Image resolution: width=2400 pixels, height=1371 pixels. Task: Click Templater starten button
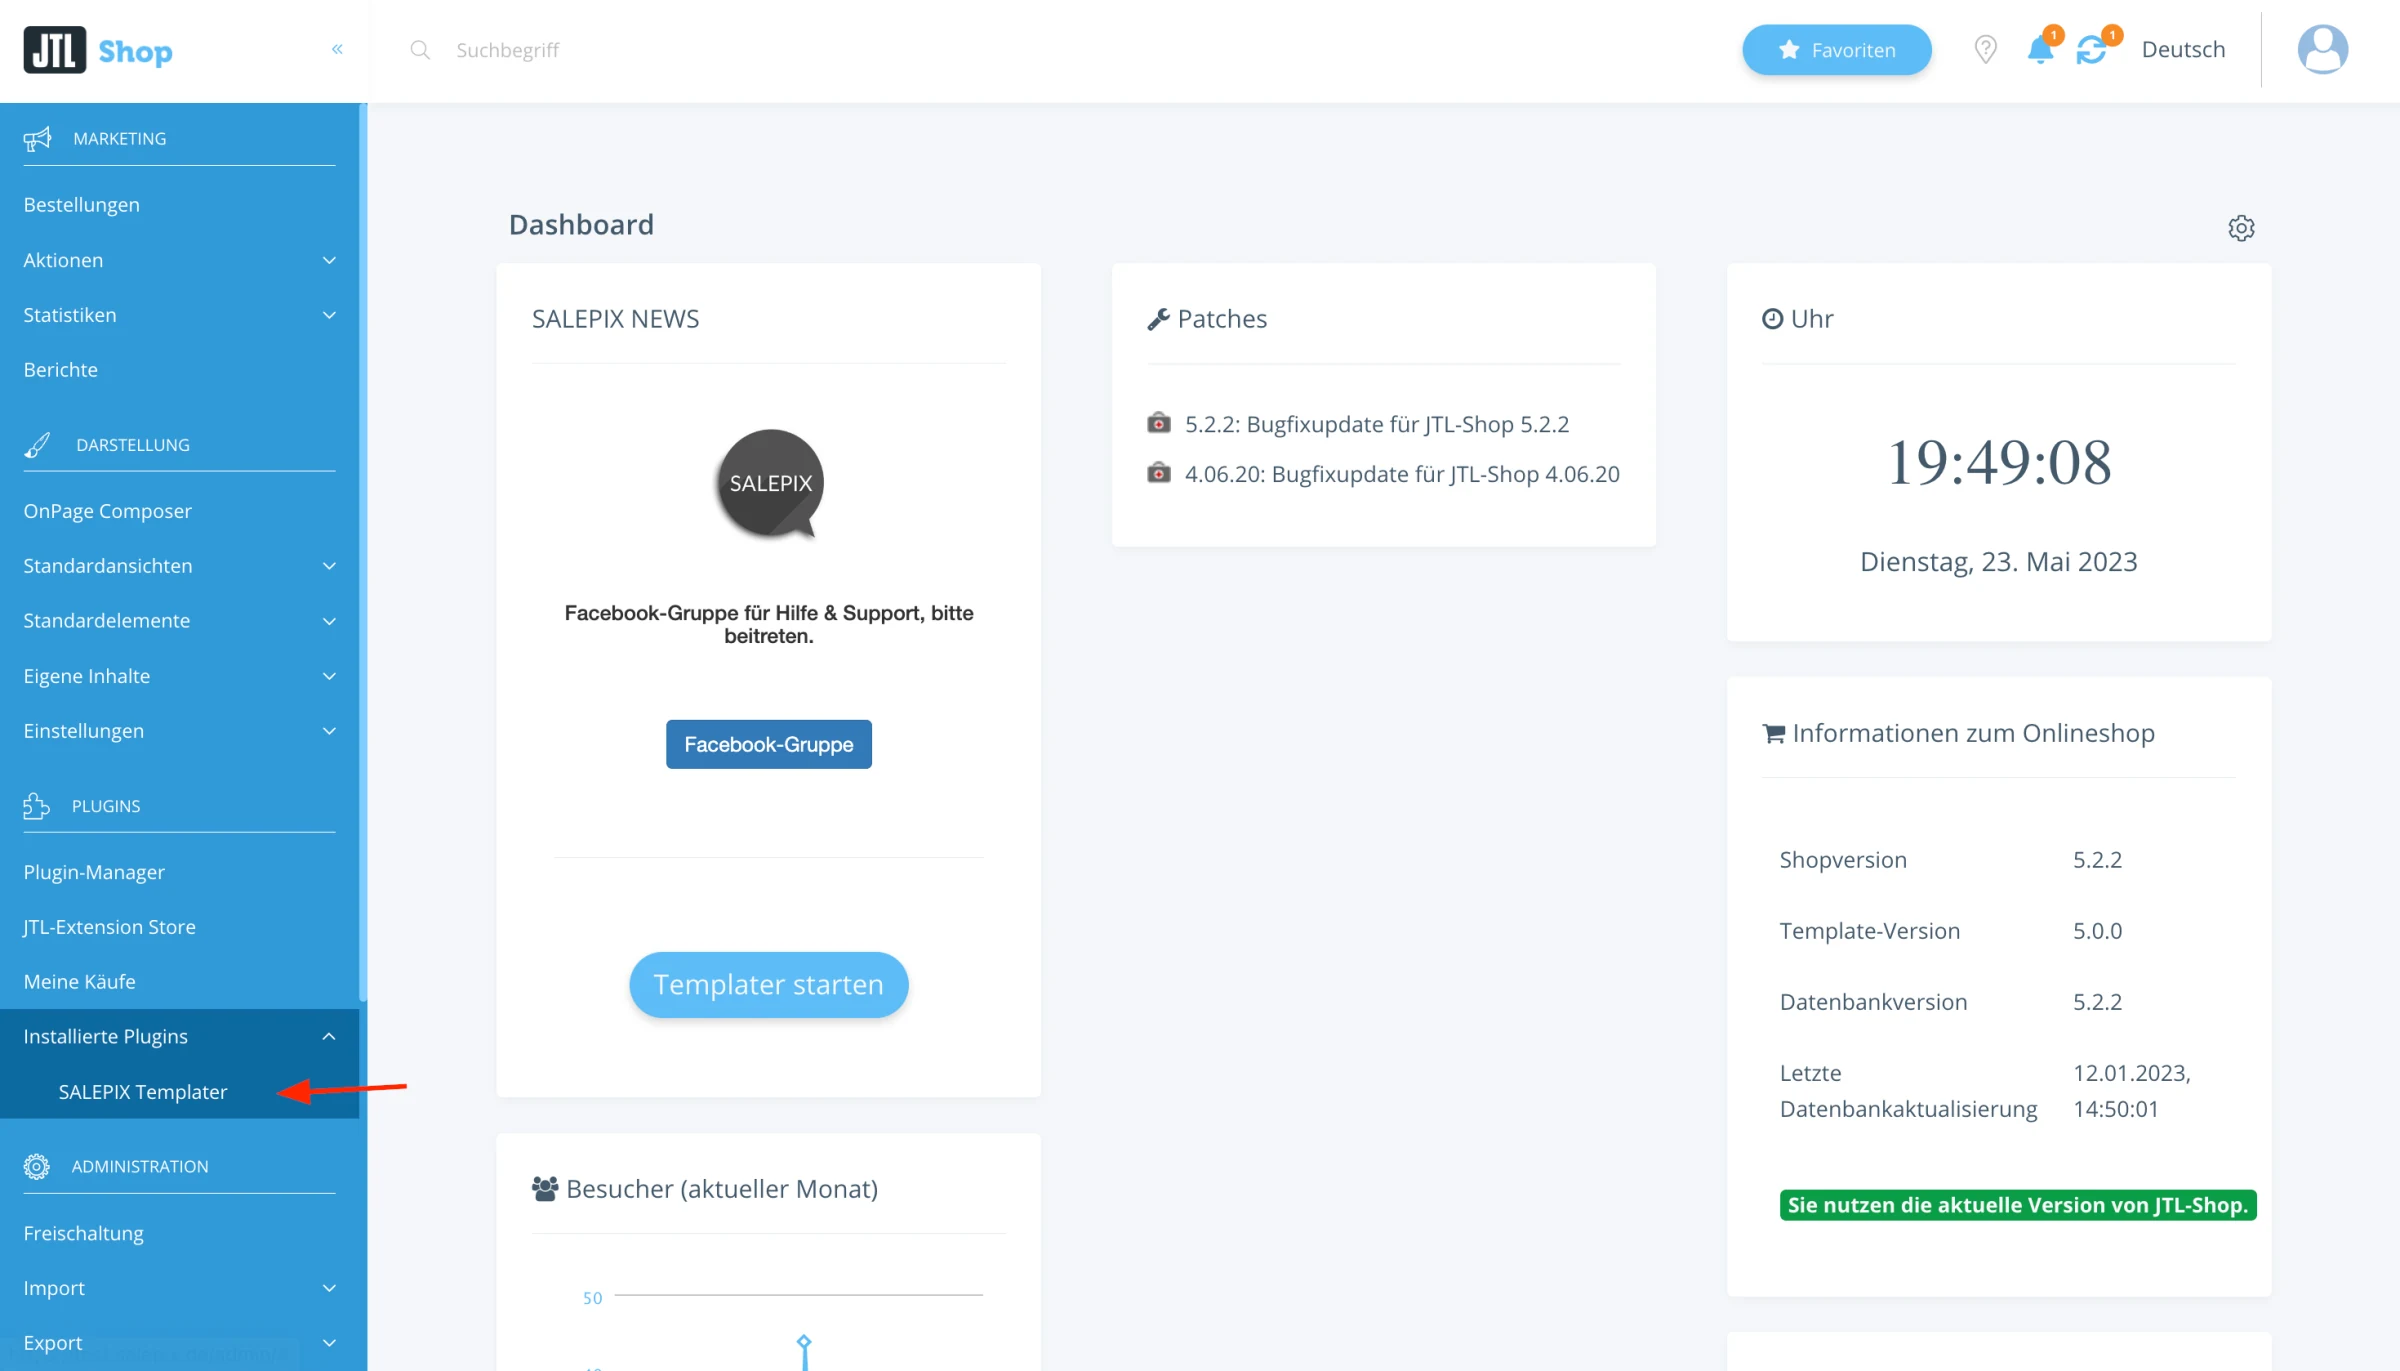tap(768, 984)
